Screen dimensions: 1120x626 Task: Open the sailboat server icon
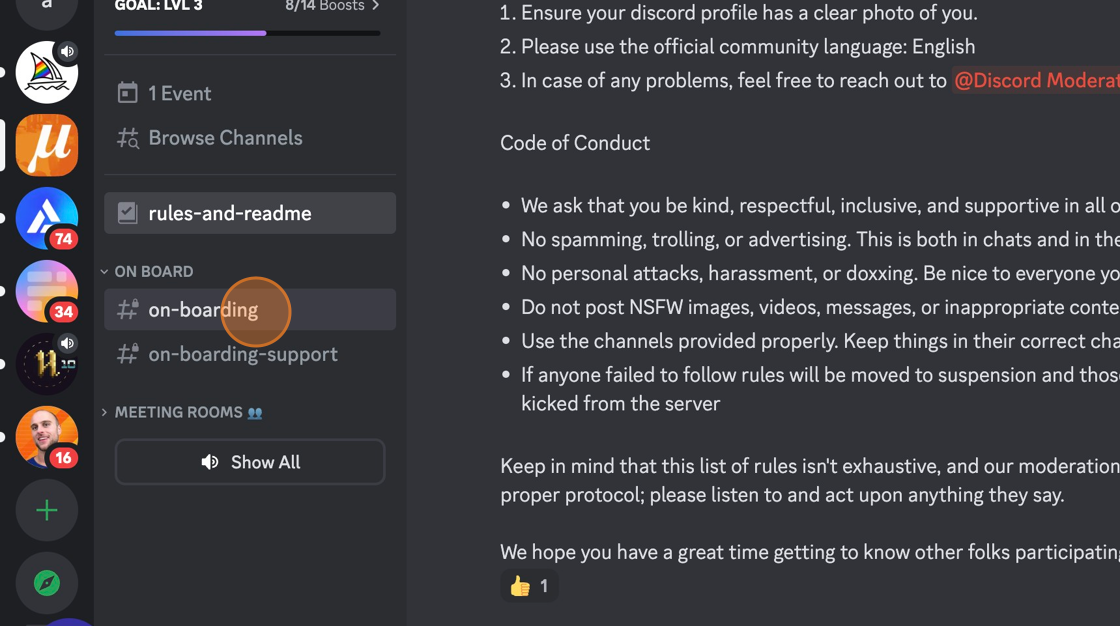46,72
